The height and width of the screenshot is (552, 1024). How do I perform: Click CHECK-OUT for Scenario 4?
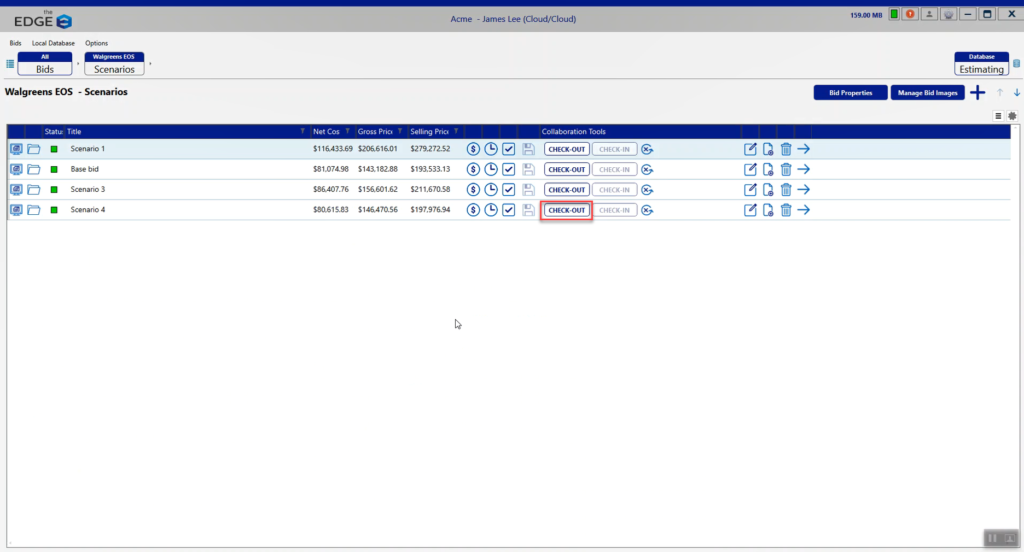566,210
